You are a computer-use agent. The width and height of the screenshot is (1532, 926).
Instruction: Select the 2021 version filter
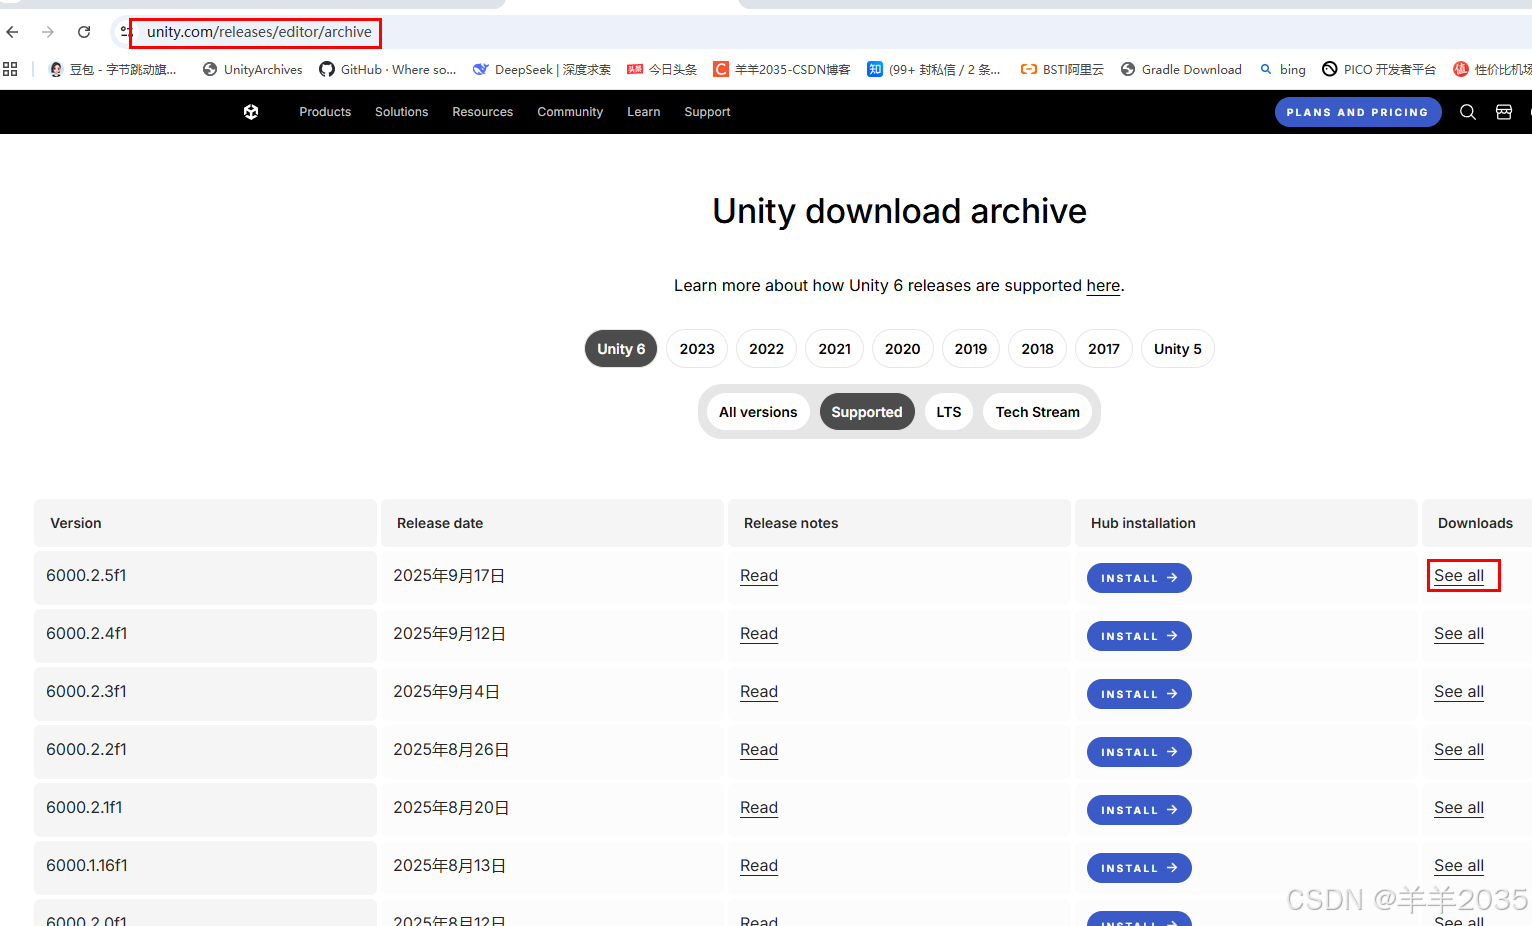click(x=834, y=349)
